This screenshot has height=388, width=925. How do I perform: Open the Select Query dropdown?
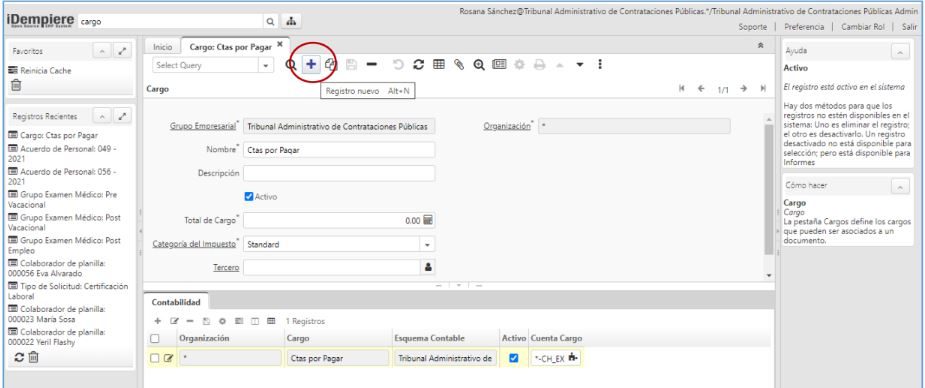pos(266,65)
